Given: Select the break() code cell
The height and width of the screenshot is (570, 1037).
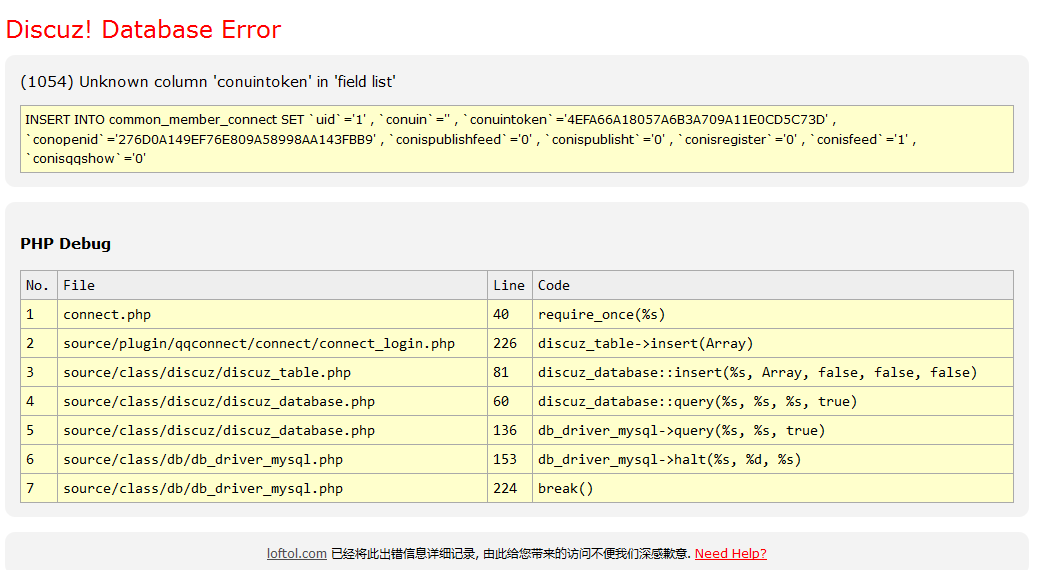Looking at the screenshot, I should (772, 489).
